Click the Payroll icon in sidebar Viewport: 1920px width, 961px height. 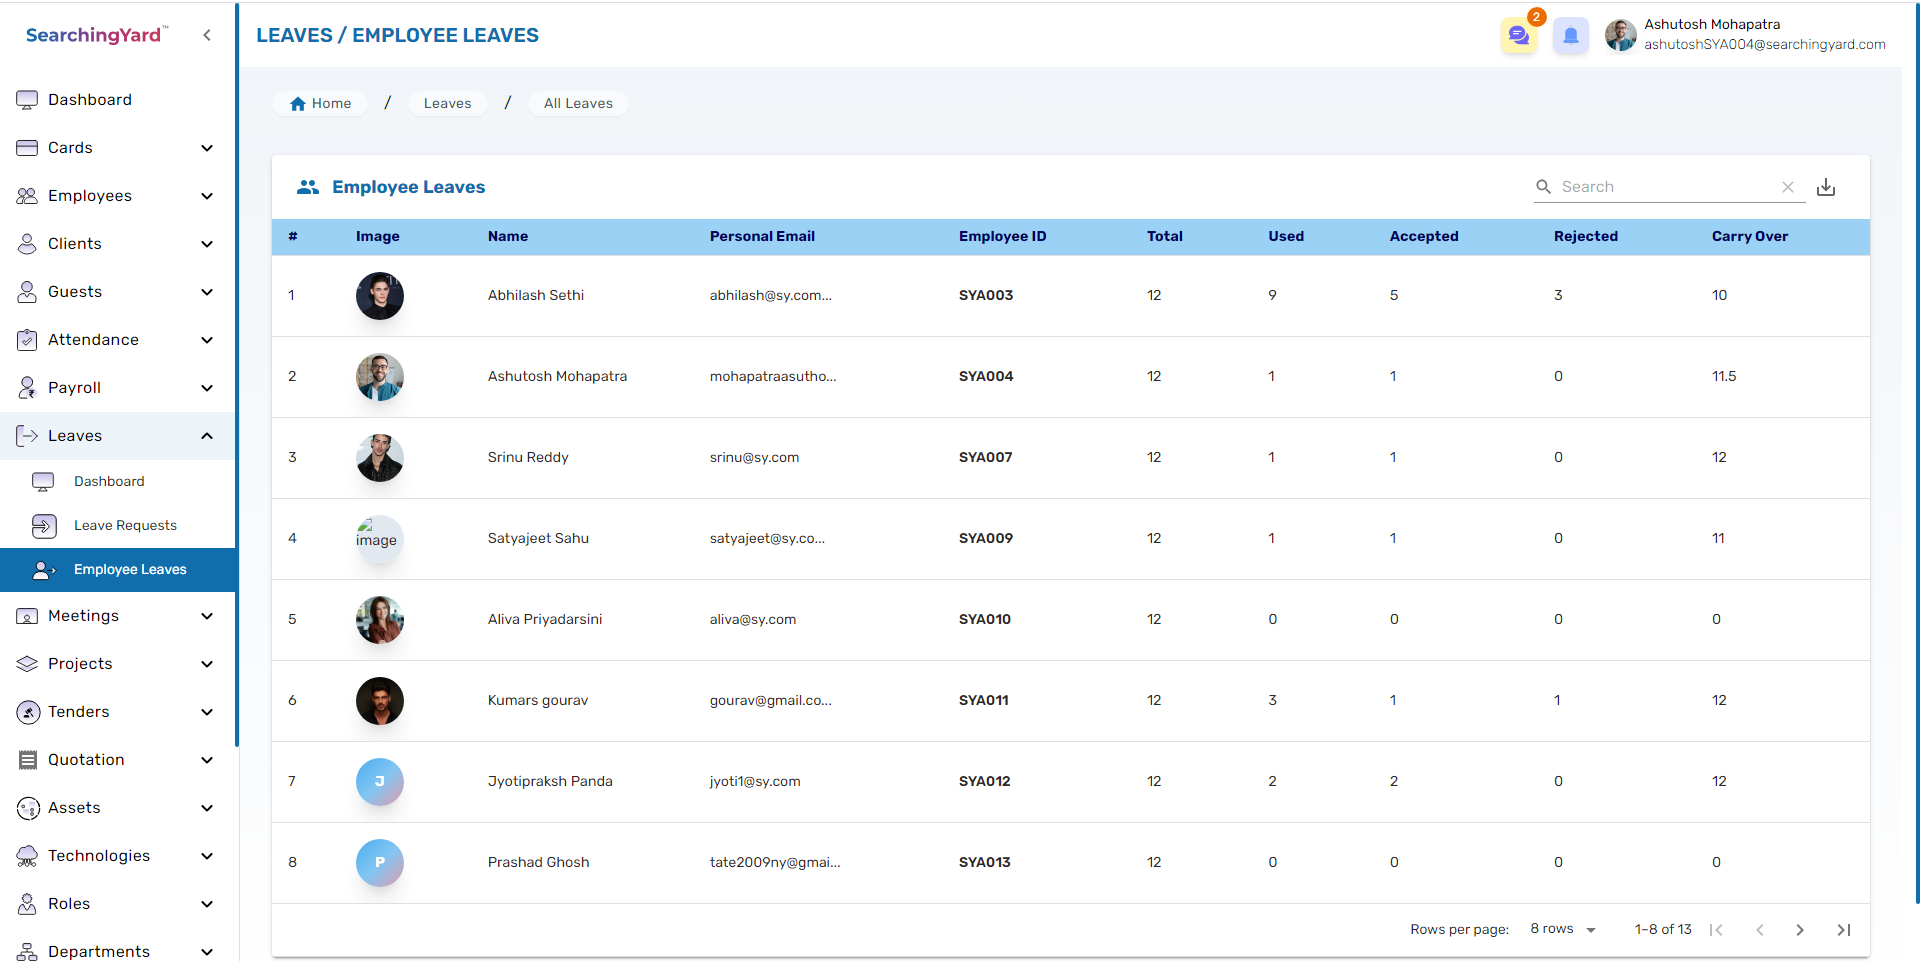click(x=27, y=388)
